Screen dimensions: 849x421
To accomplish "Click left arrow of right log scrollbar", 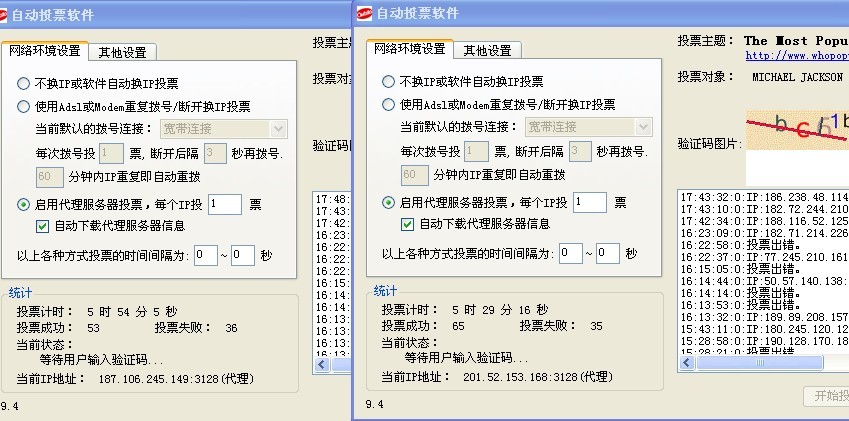I will pyautogui.click(x=687, y=363).
